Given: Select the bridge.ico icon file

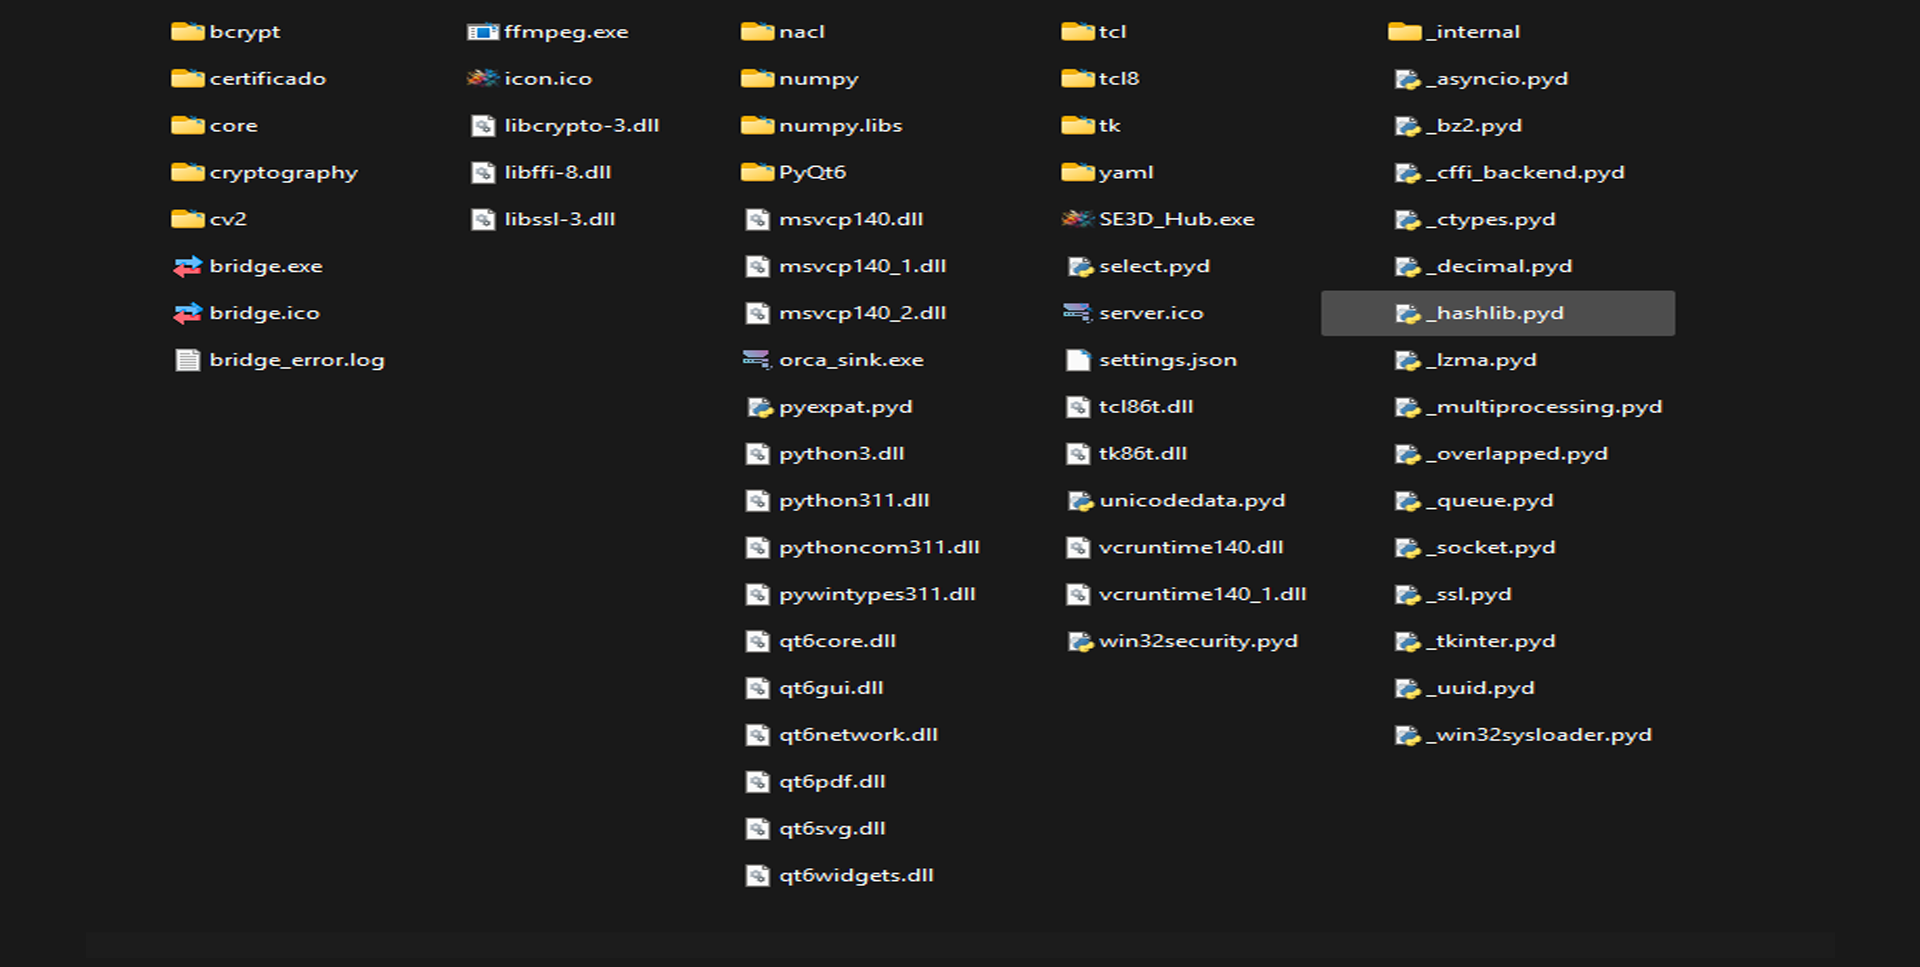Looking at the screenshot, I should point(188,313).
